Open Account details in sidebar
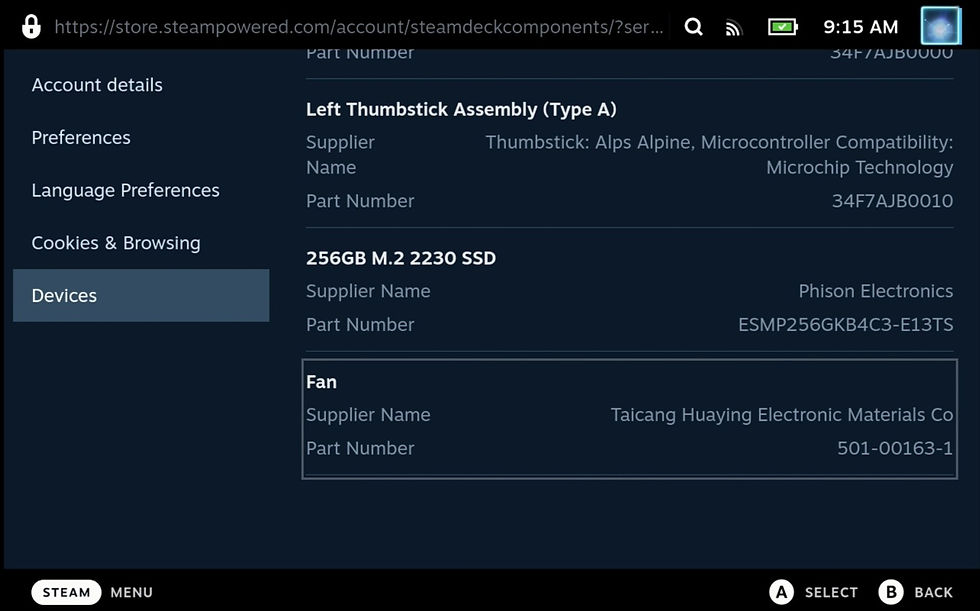Image resolution: width=980 pixels, height=611 pixels. [x=97, y=85]
